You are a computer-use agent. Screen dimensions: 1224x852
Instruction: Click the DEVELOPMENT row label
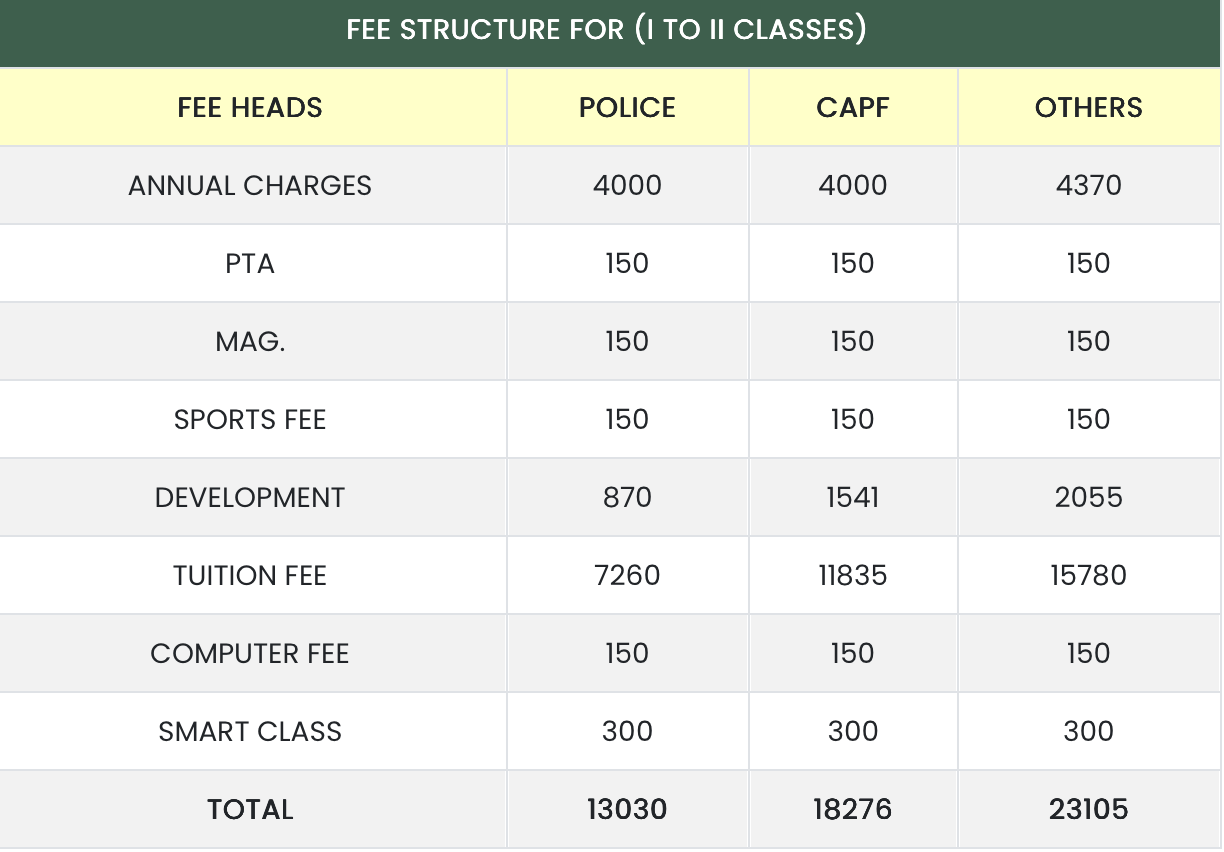(x=250, y=498)
